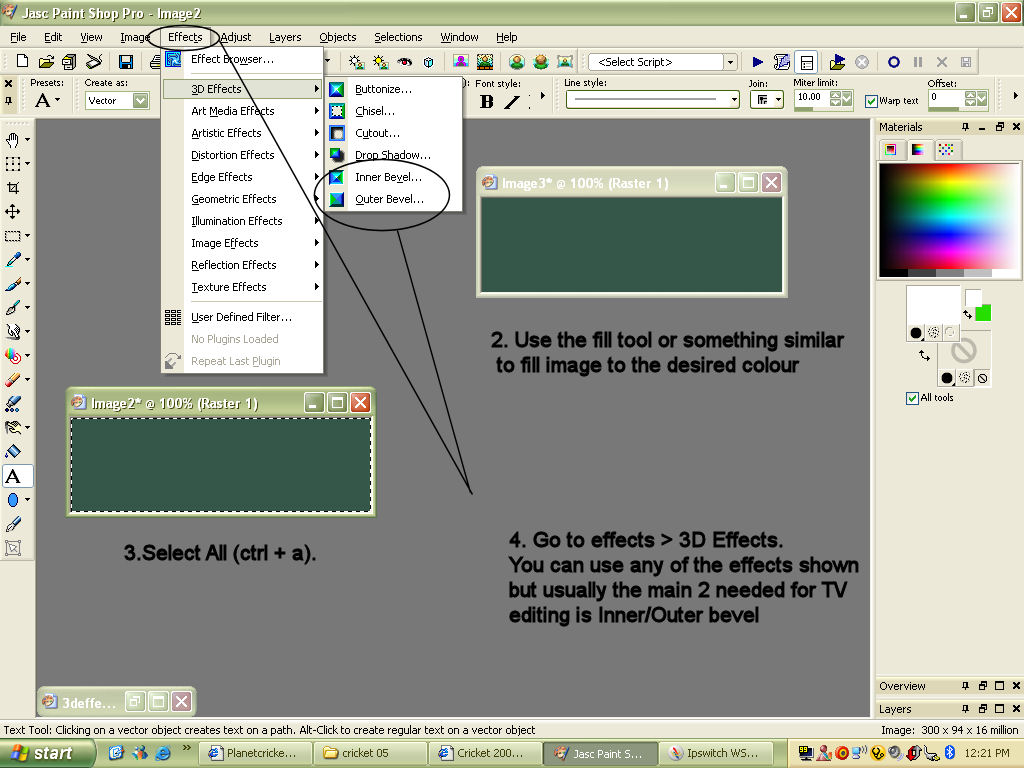
Task: Click Bluetooth icon in system tray
Action: click(x=950, y=752)
